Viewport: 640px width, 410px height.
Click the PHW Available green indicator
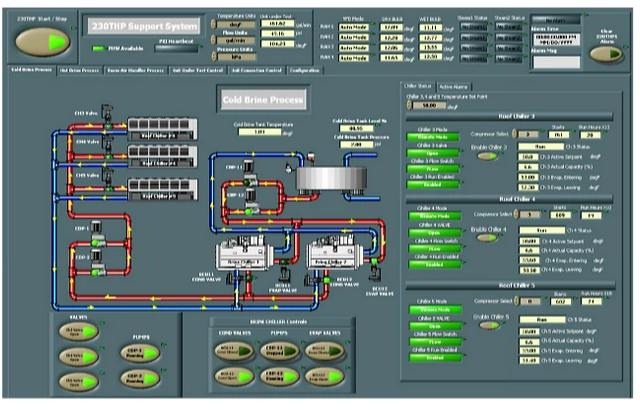(x=98, y=49)
